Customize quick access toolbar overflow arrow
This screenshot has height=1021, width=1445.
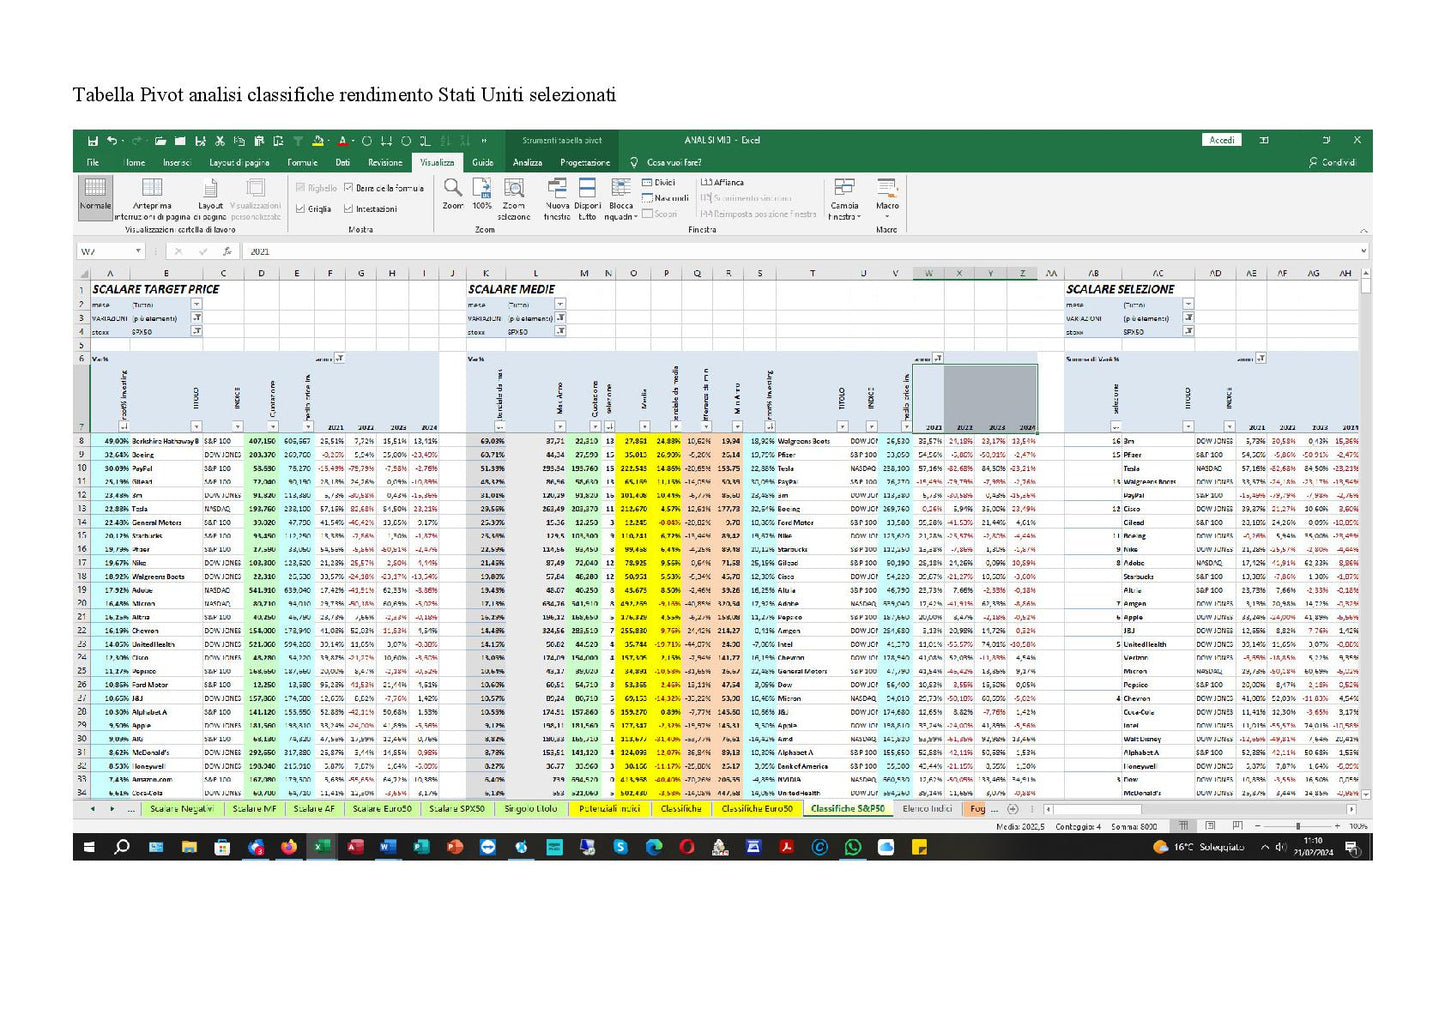pyautogui.click(x=485, y=141)
